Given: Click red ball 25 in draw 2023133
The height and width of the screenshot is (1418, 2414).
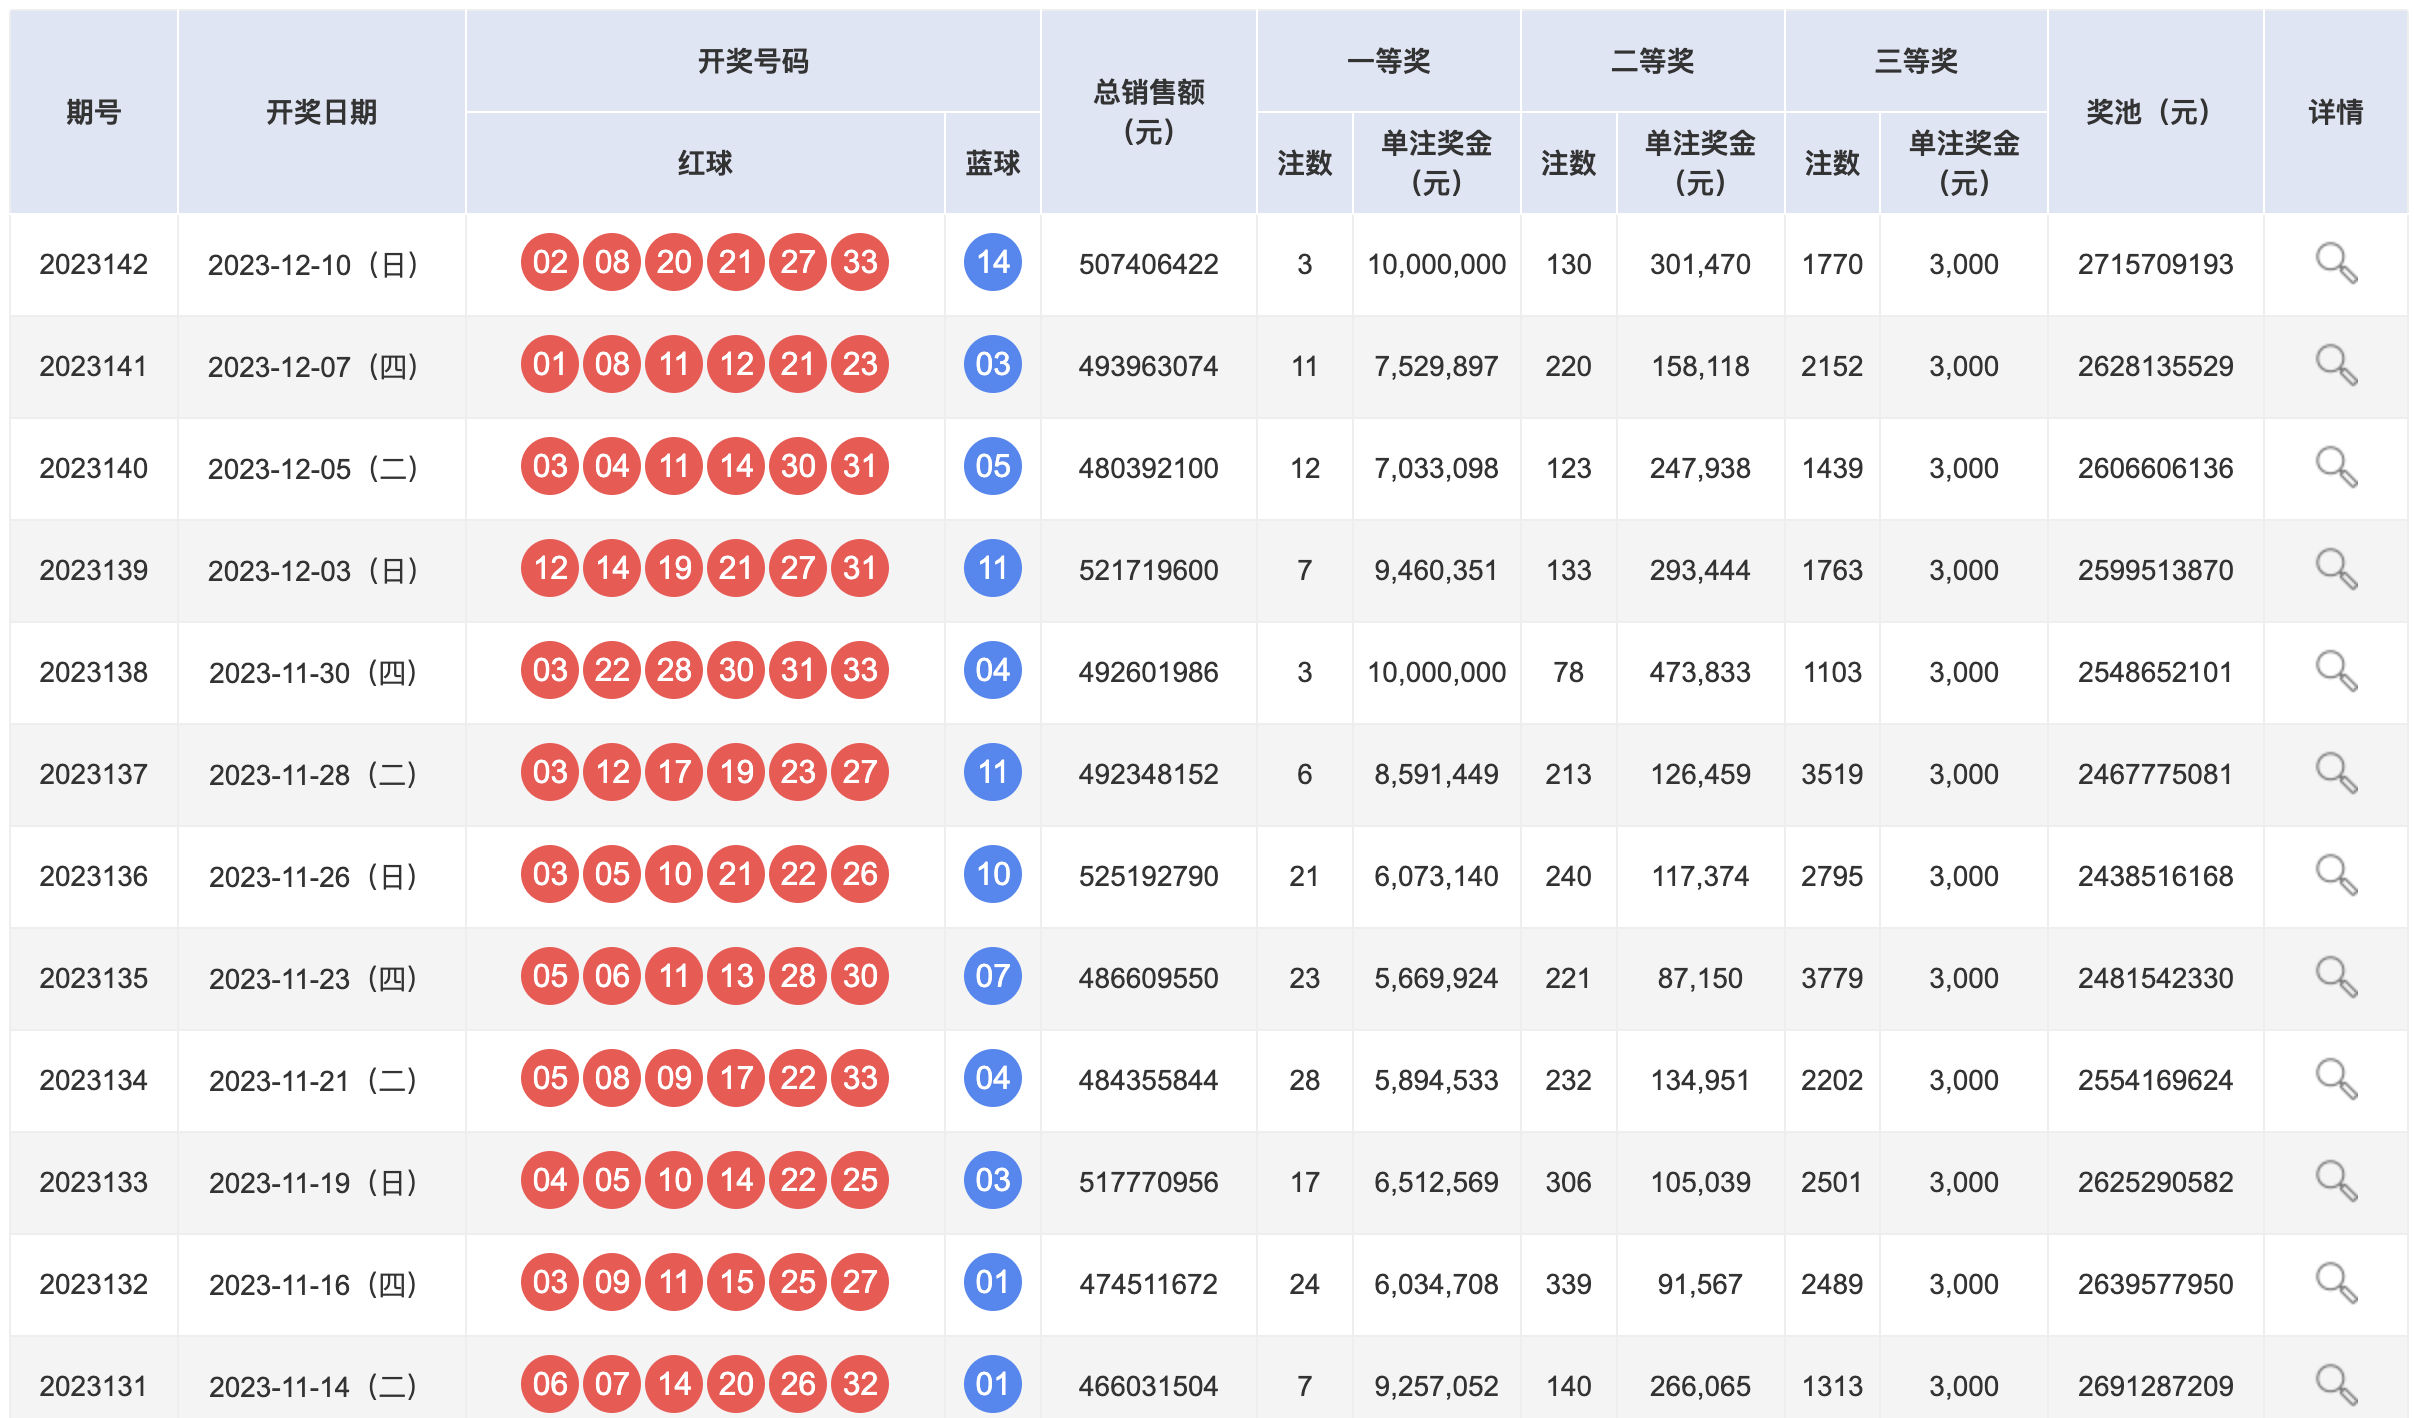Looking at the screenshot, I should pyautogui.click(x=860, y=1180).
